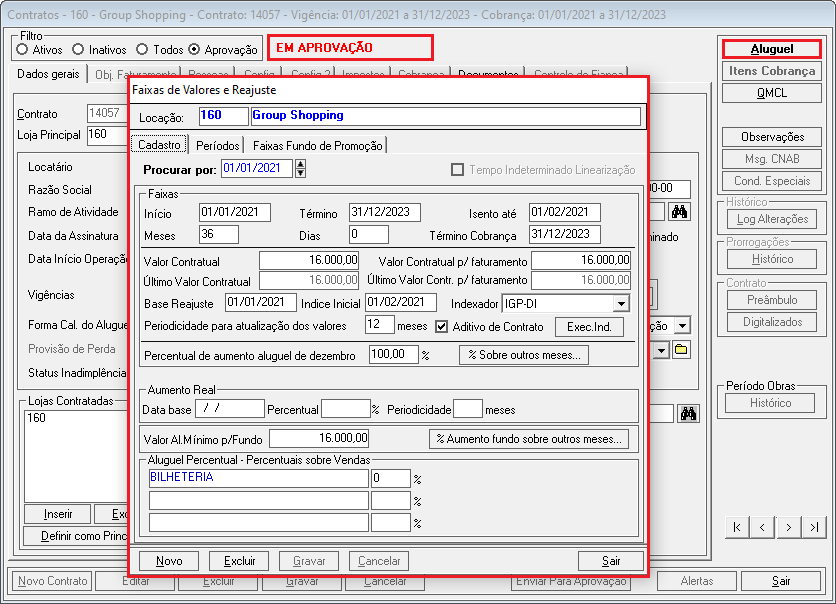Image resolution: width=836 pixels, height=604 pixels.
Task: Click binoculars icon near Lojas Contratadas area
Action: (x=688, y=413)
